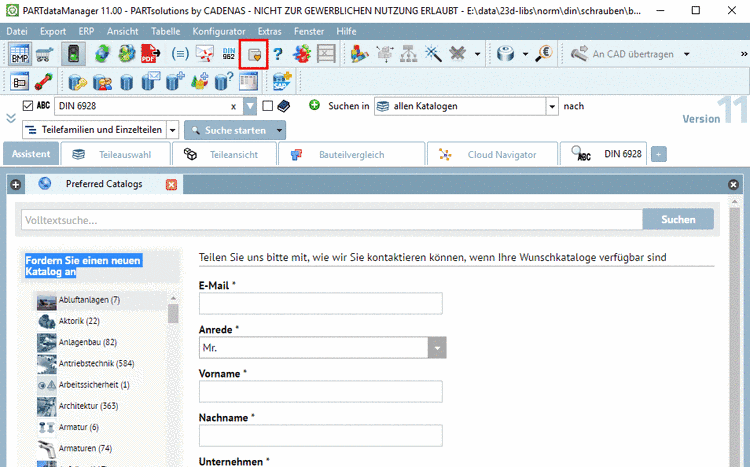
Task: Click the red connector link icon
Action: 44,82
